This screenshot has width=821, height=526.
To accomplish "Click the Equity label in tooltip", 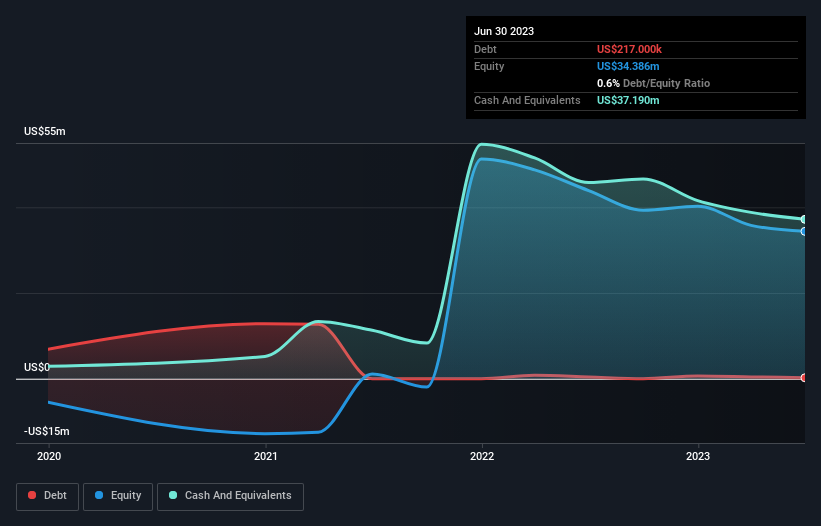I will pyautogui.click(x=489, y=66).
